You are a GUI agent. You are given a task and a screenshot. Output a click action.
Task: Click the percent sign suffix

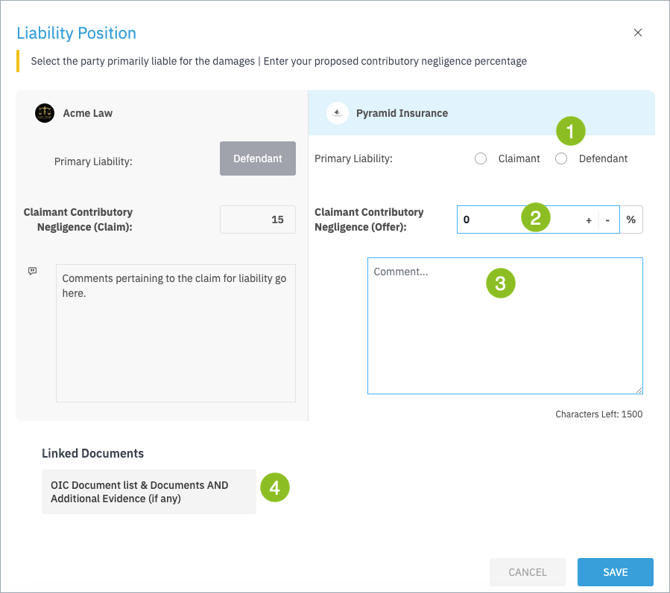(631, 220)
